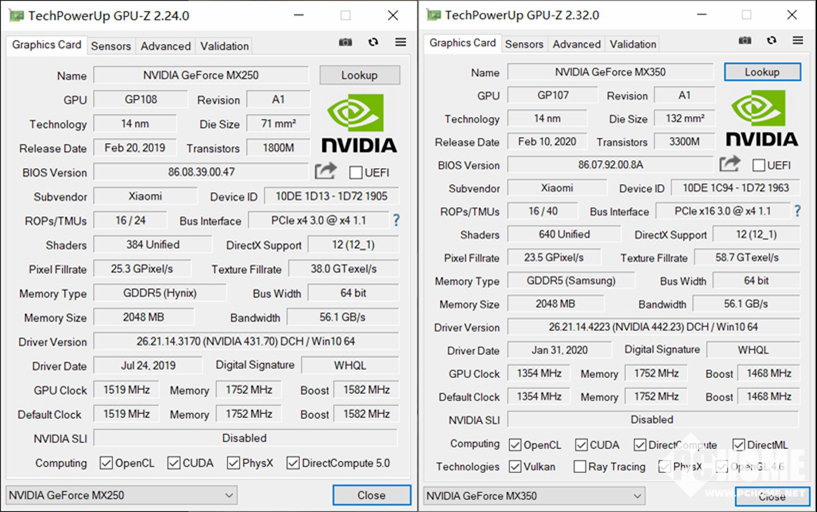Click the BIOS share/export icon in MX350 window

[729, 164]
